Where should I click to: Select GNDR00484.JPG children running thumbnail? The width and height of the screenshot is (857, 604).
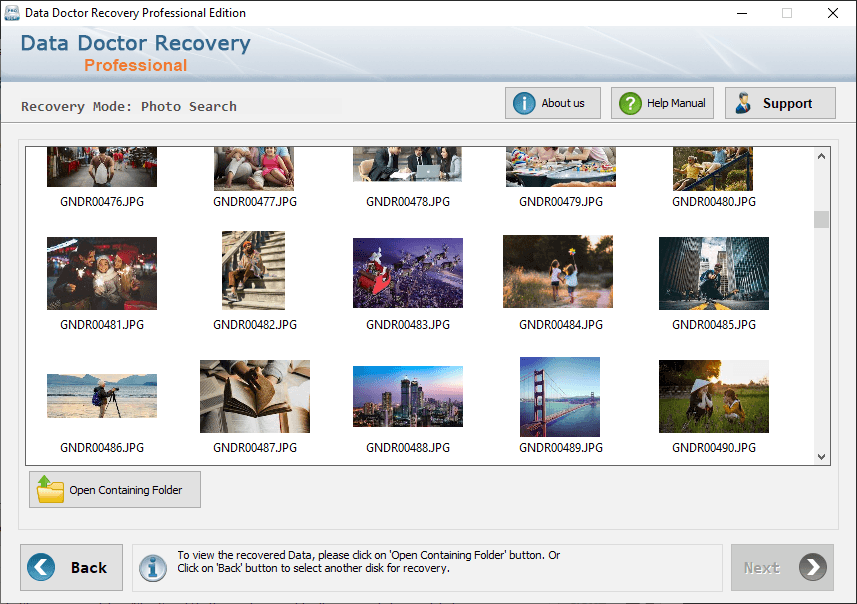558,272
